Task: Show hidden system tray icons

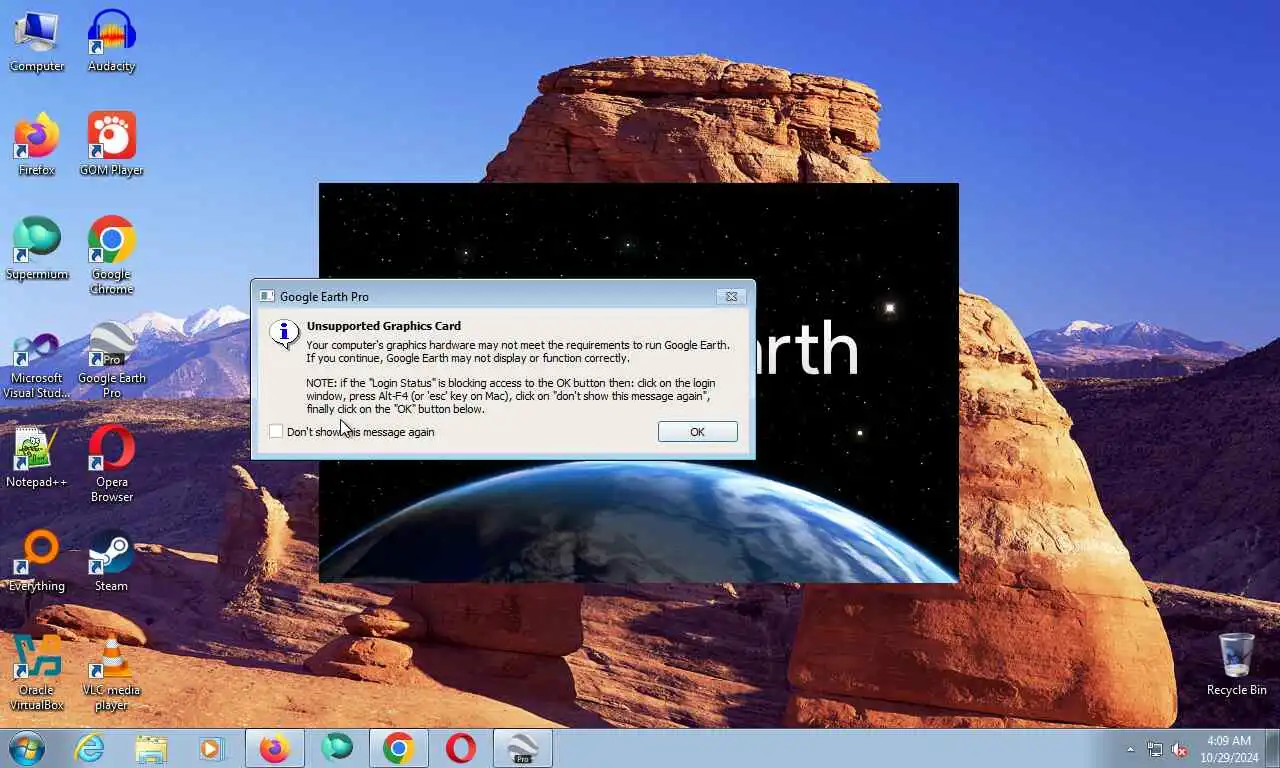Action: pos(1131,749)
